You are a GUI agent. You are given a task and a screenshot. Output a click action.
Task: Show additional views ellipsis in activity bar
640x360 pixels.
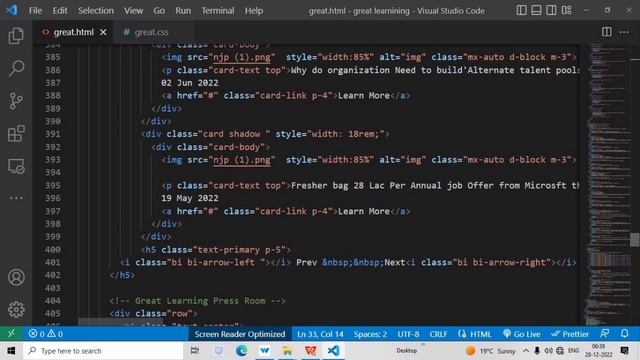(x=16, y=198)
